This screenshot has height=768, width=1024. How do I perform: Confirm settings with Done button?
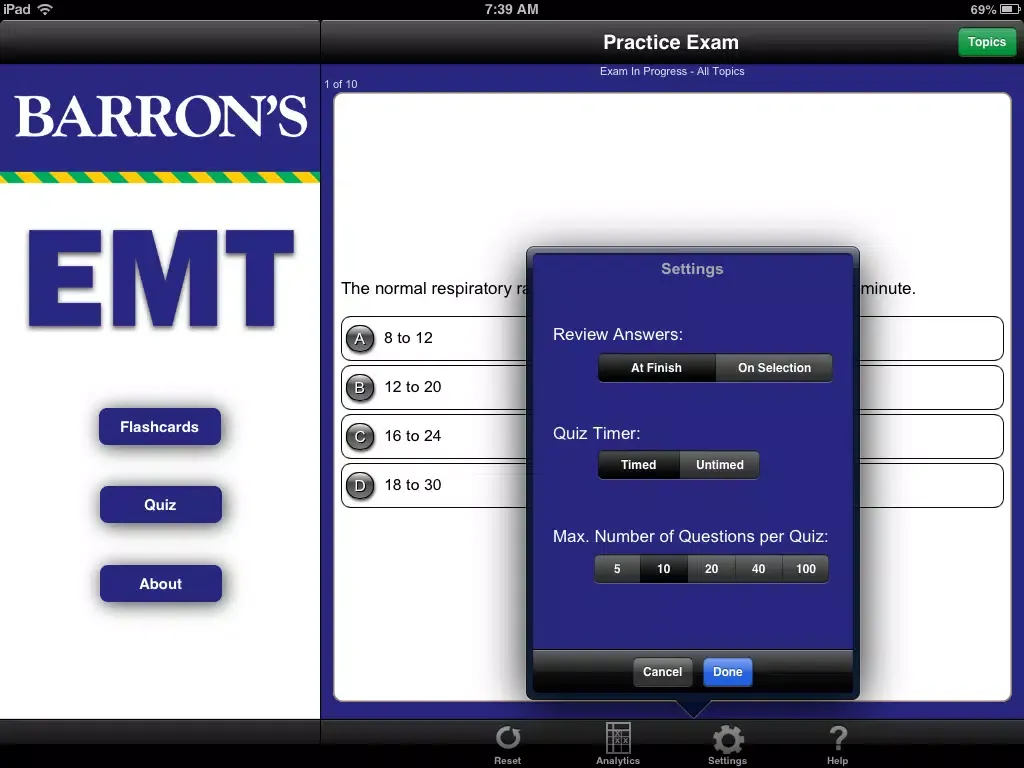point(728,672)
